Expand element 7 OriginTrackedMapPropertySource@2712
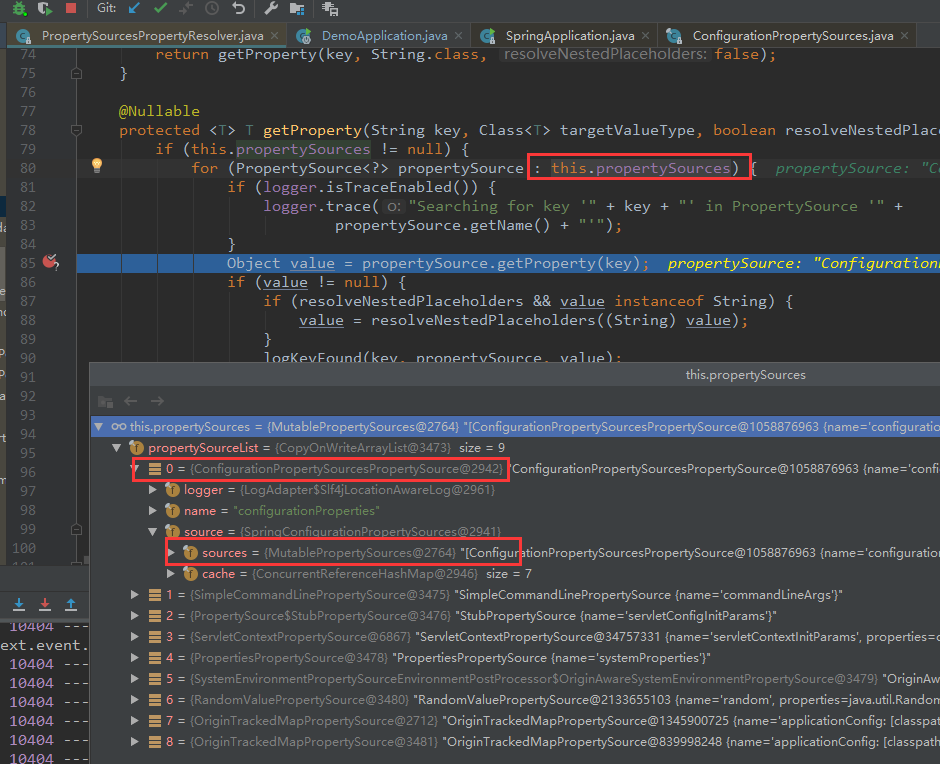 point(135,720)
